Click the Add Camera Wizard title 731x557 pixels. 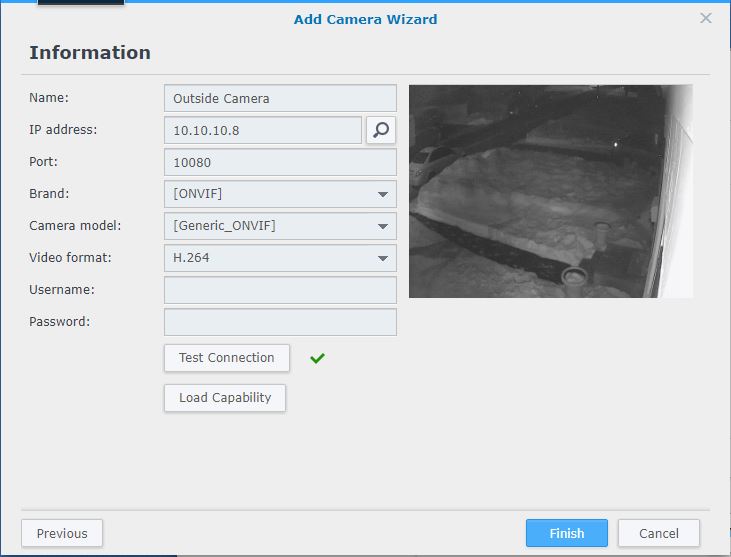click(x=366, y=19)
